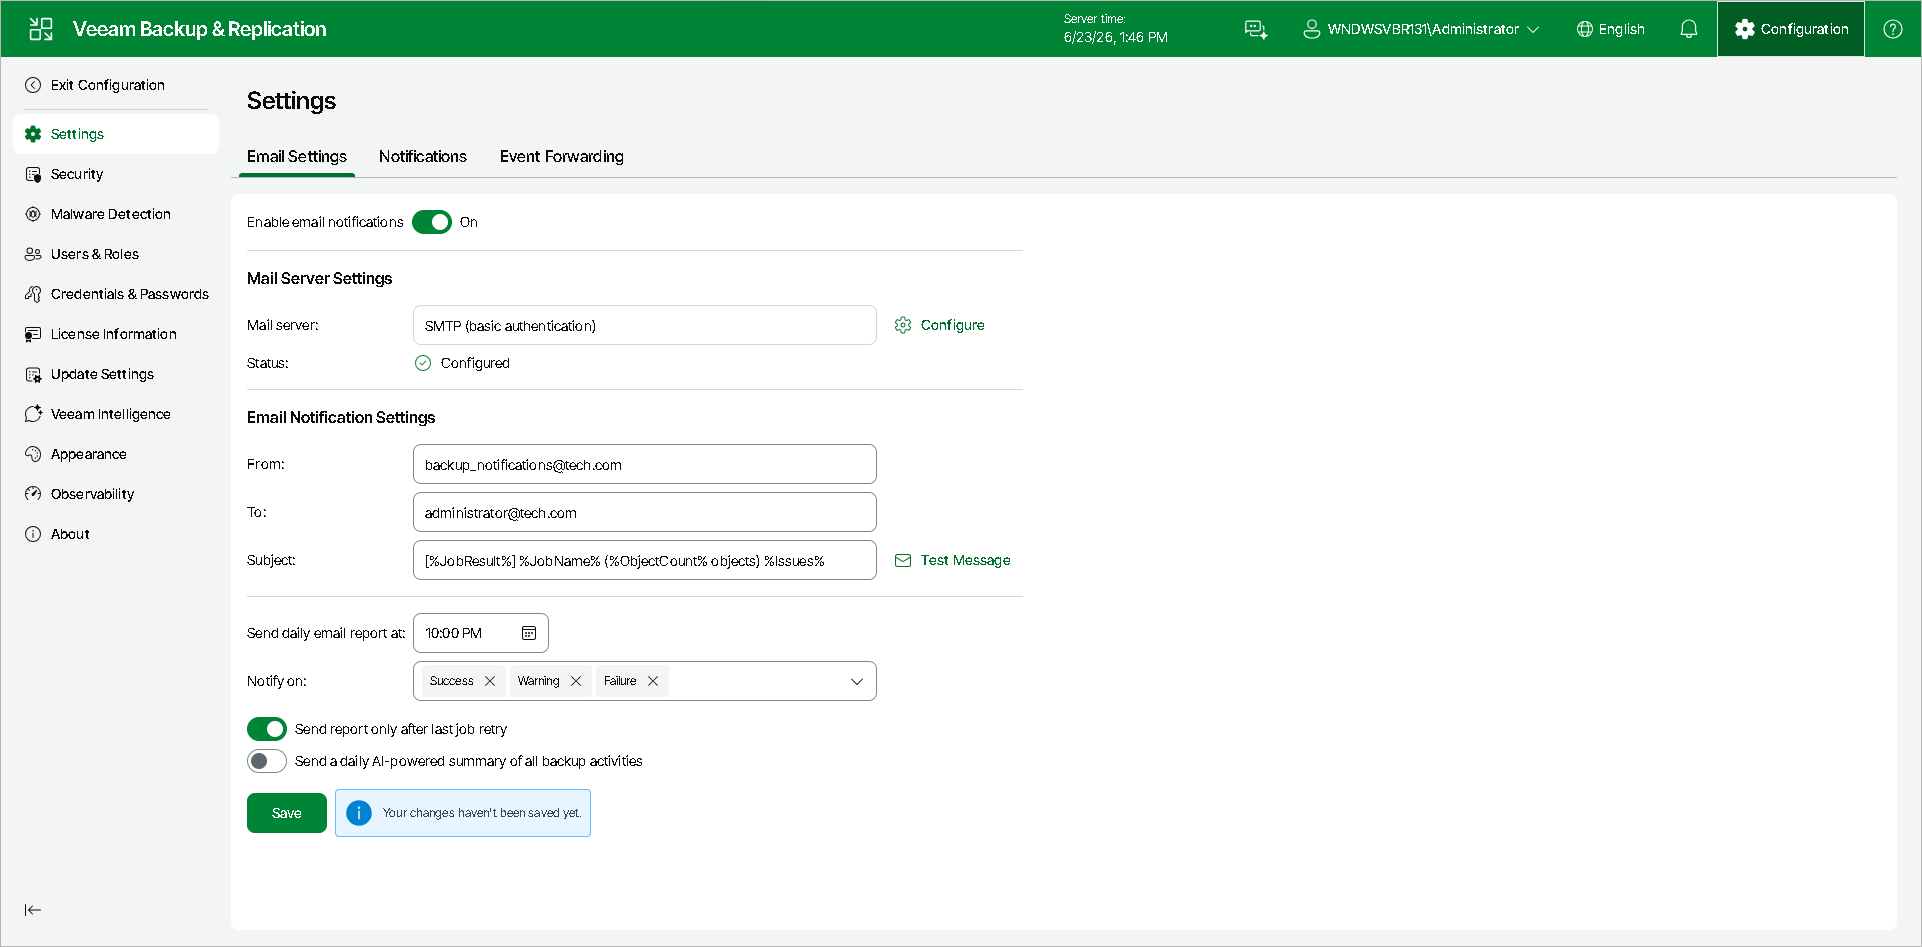Open License Information section
The image size is (1922, 947).
point(116,334)
